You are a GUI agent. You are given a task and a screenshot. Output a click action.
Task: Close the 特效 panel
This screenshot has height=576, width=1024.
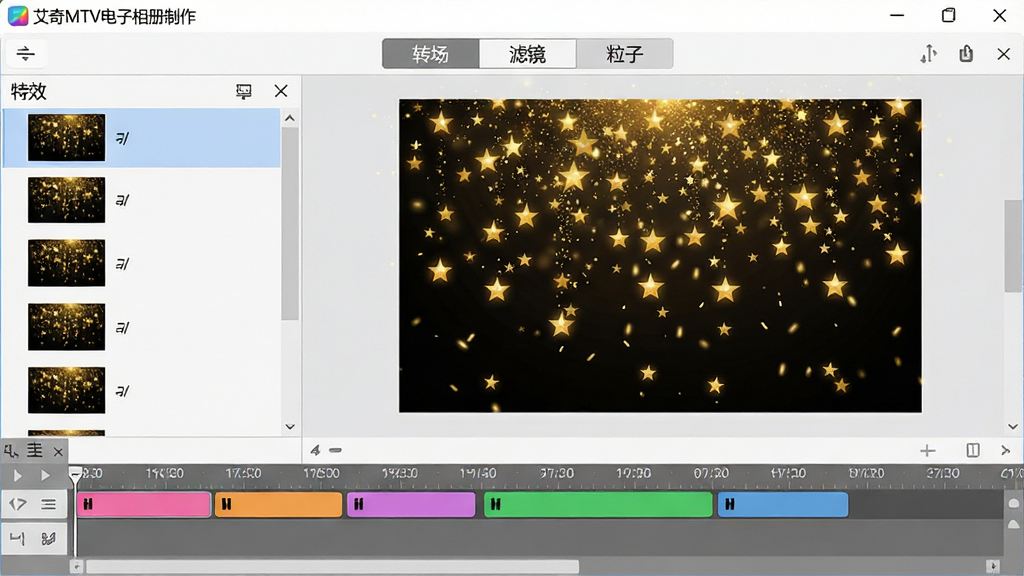point(281,91)
